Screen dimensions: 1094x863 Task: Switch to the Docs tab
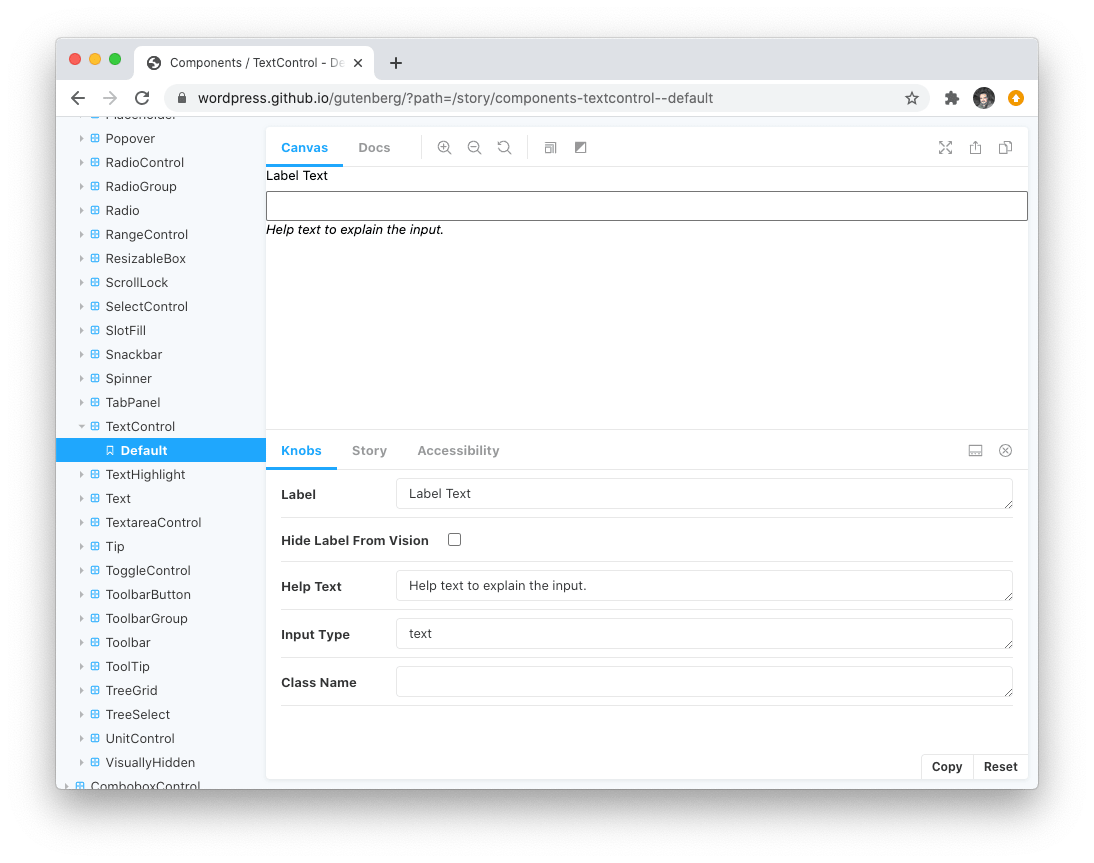click(x=374, y=147)
